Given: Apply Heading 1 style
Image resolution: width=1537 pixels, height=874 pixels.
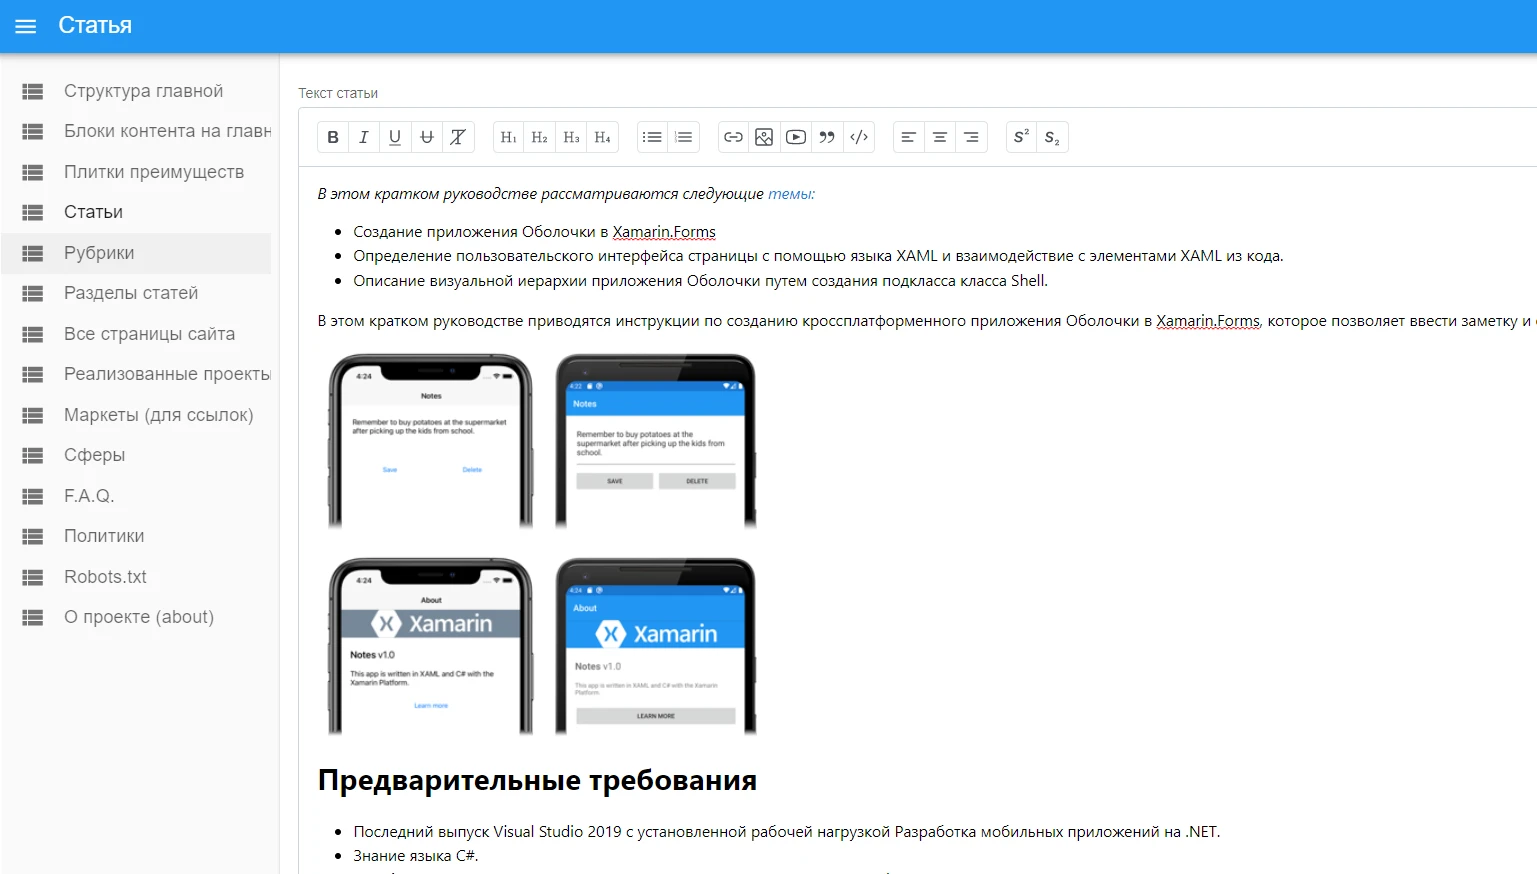Looking at the screenshot, I should 509,137.
